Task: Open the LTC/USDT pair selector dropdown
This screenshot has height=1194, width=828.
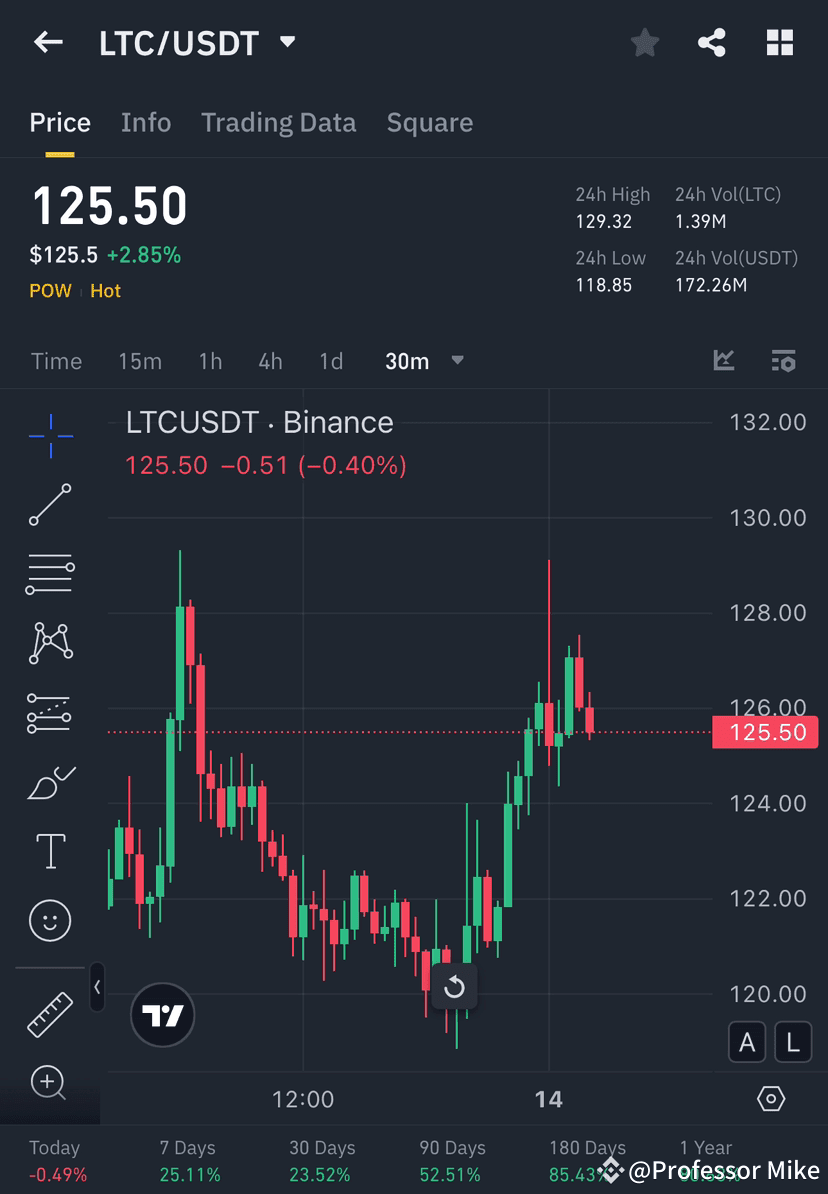Action: [x=197, y=42]
